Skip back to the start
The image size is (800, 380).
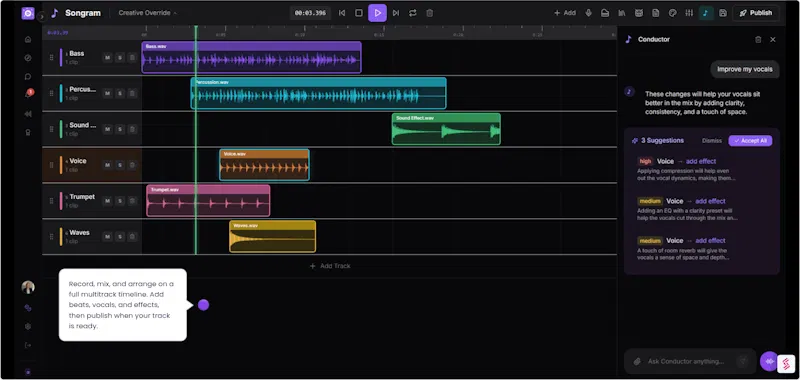click(x=342, y=13)
